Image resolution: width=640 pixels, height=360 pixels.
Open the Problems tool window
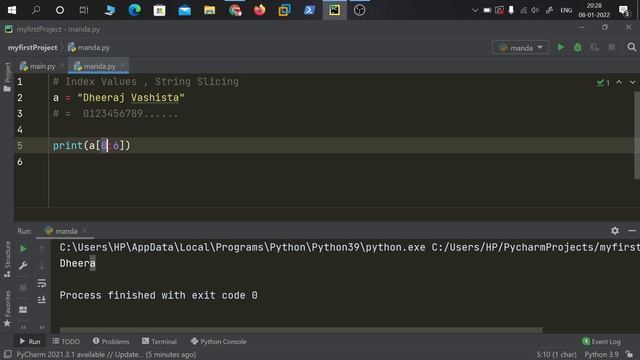tap(111, 341)
